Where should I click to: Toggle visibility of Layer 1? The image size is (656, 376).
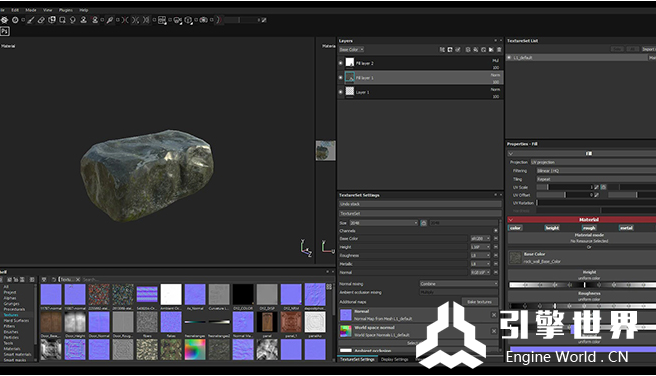point(341,92)
